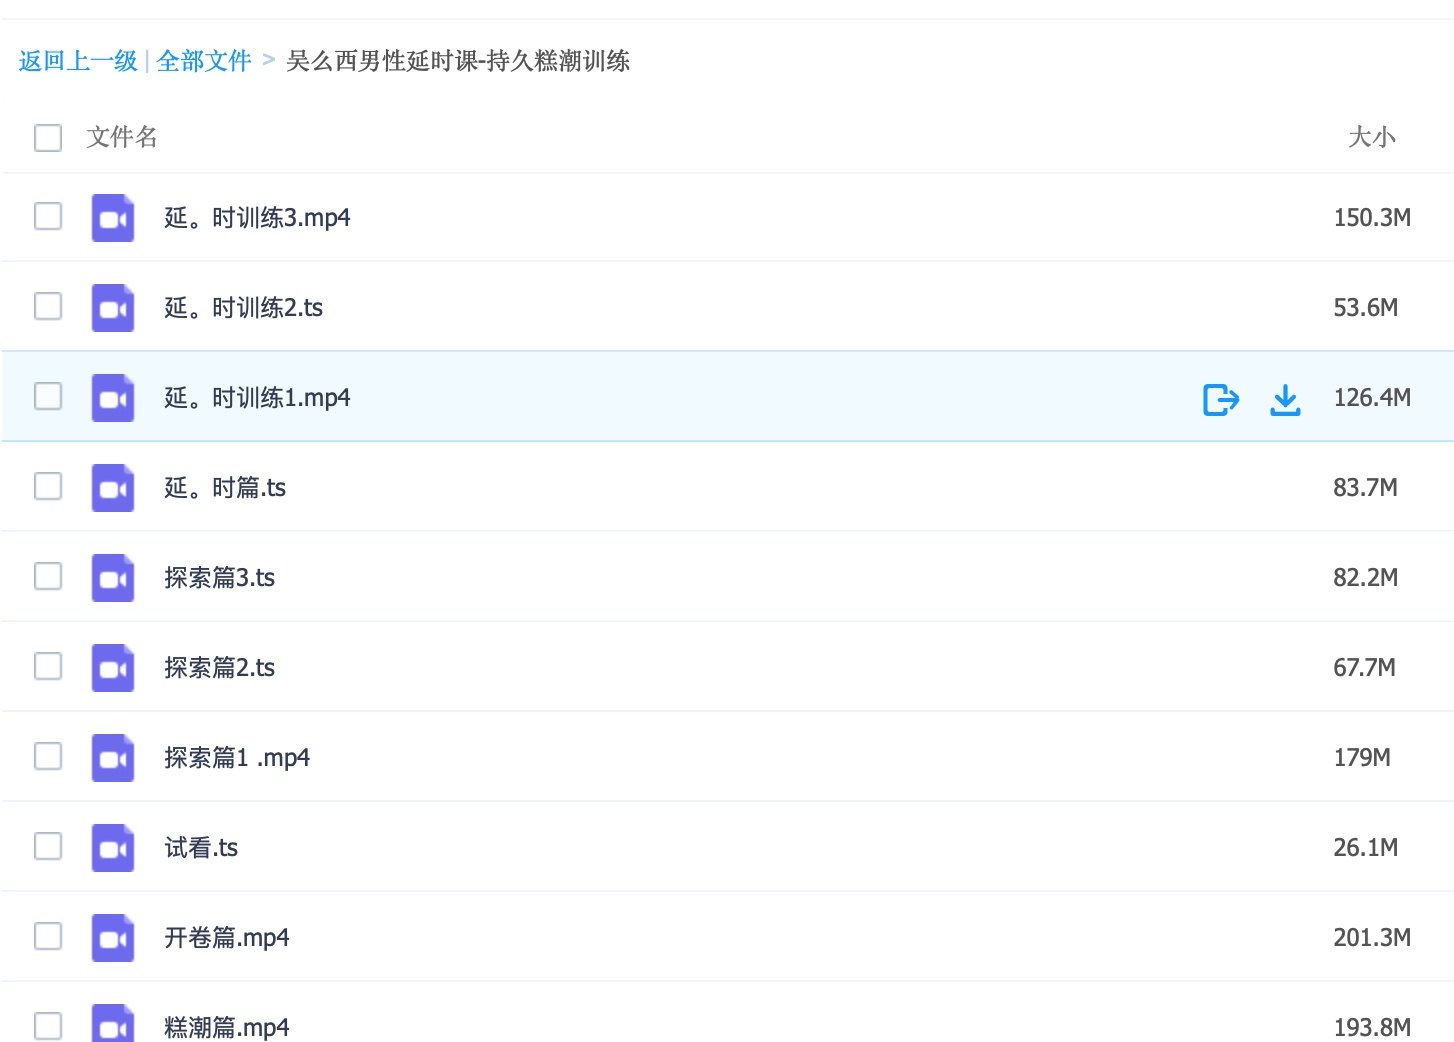The height and width of the screenshot is (1042, 1454).
Task: Check the box for 开卷篇.mp4
Action: click(x=48, y=936)
